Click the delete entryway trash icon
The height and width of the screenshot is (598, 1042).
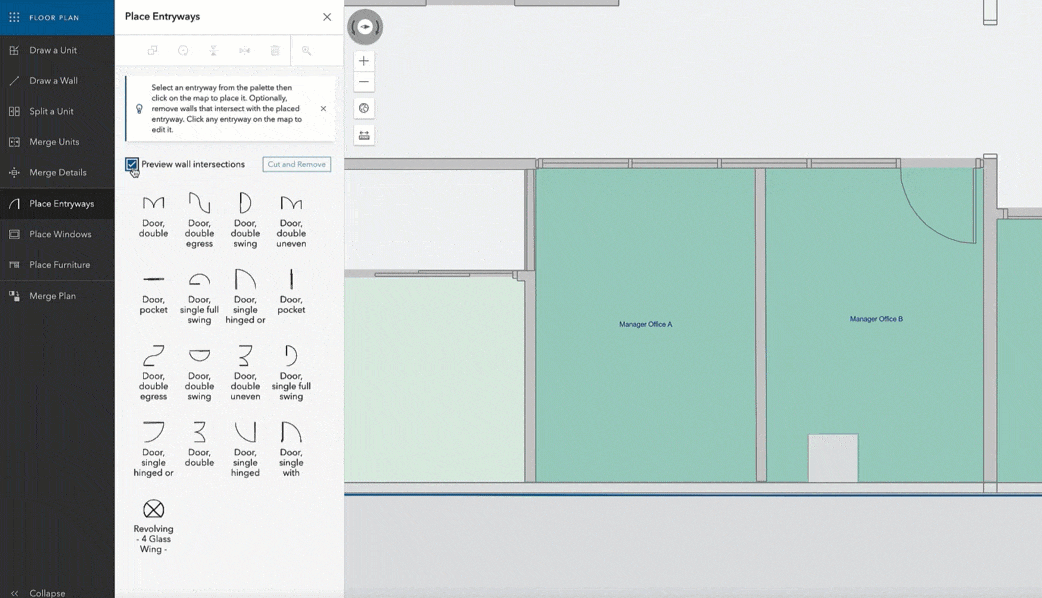[275, 50]
